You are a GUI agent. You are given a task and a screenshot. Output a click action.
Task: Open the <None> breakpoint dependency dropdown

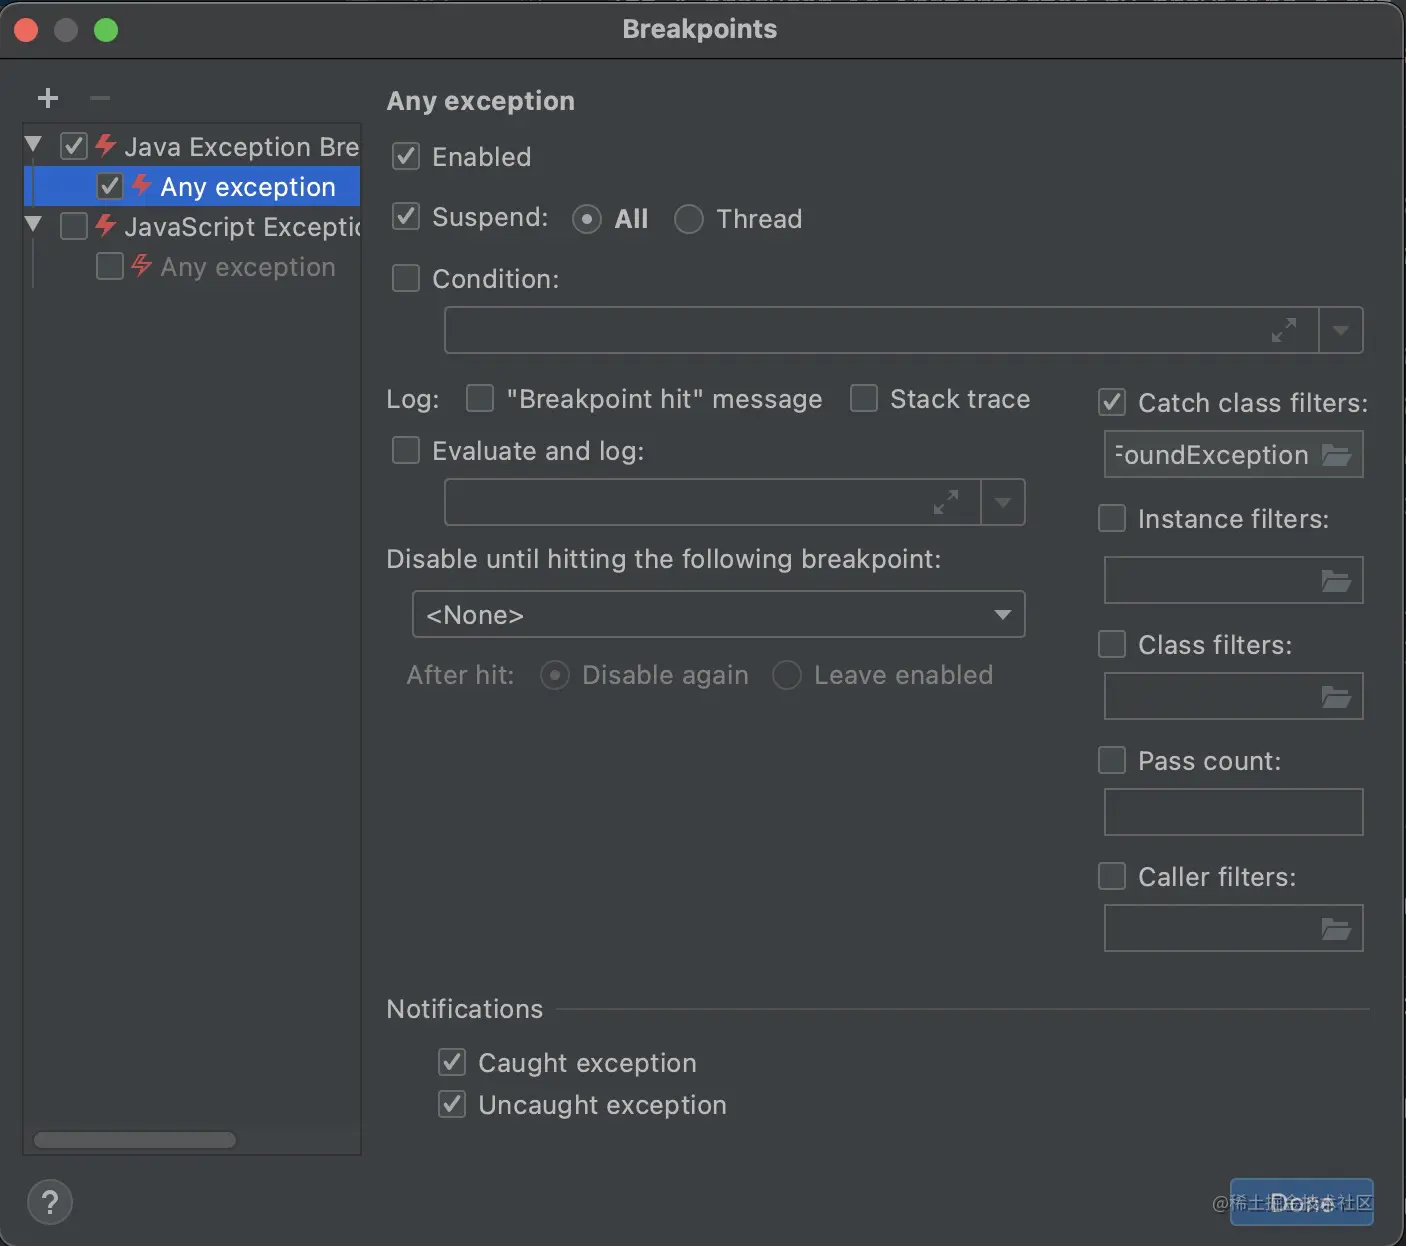pyautogui.click(x=719, y=614)
